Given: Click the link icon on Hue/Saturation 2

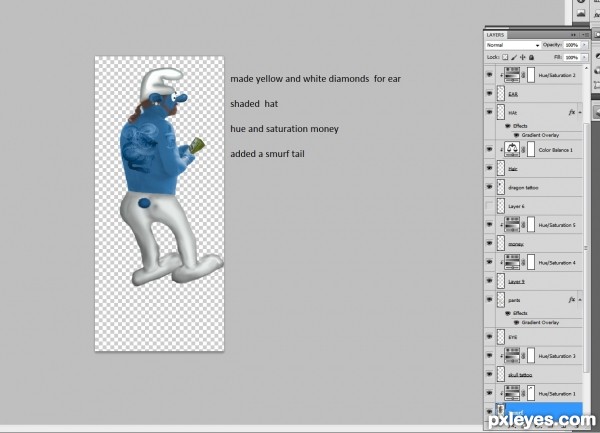Looking at the screenshot, I should 523,75.
